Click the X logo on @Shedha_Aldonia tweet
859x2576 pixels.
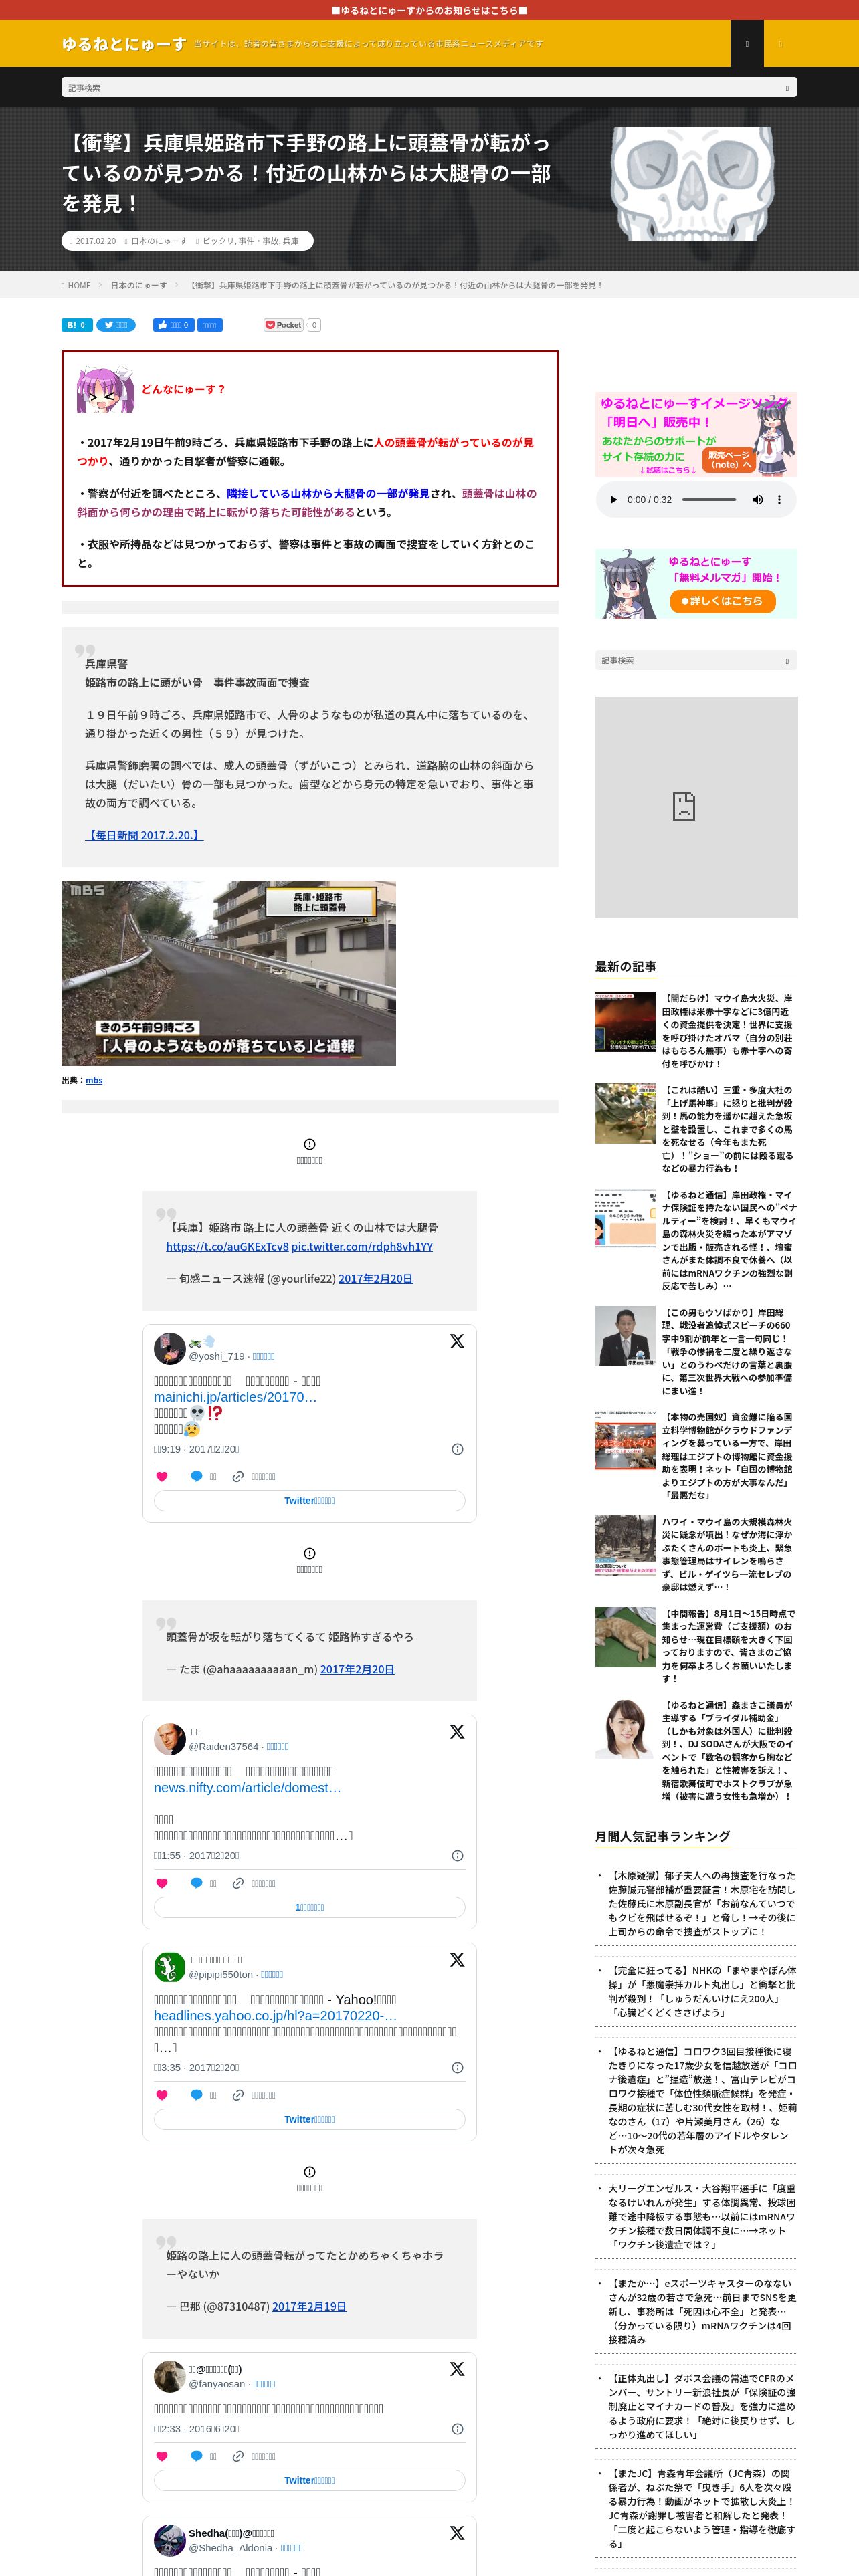(457, 2533)
